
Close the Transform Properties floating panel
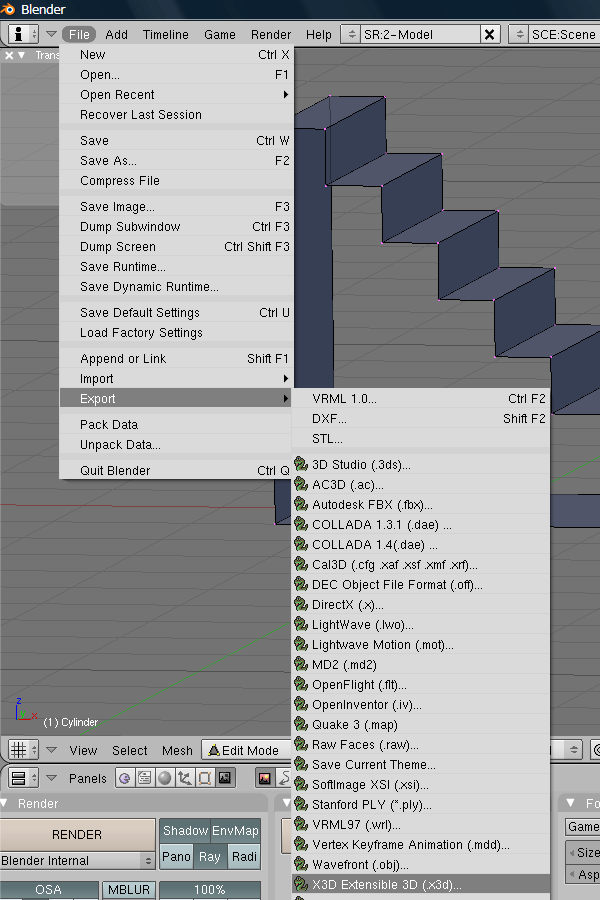(9, 55)
